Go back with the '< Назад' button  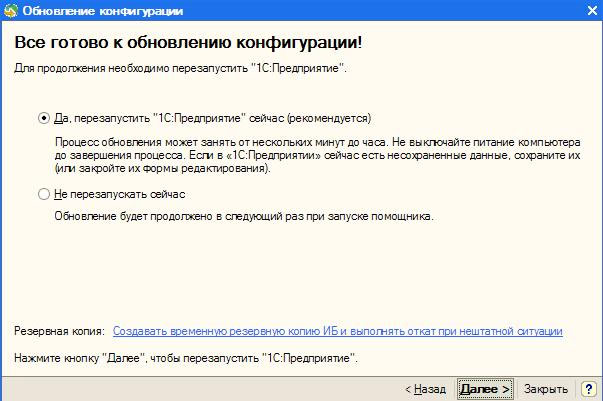[x=426, y=389]
